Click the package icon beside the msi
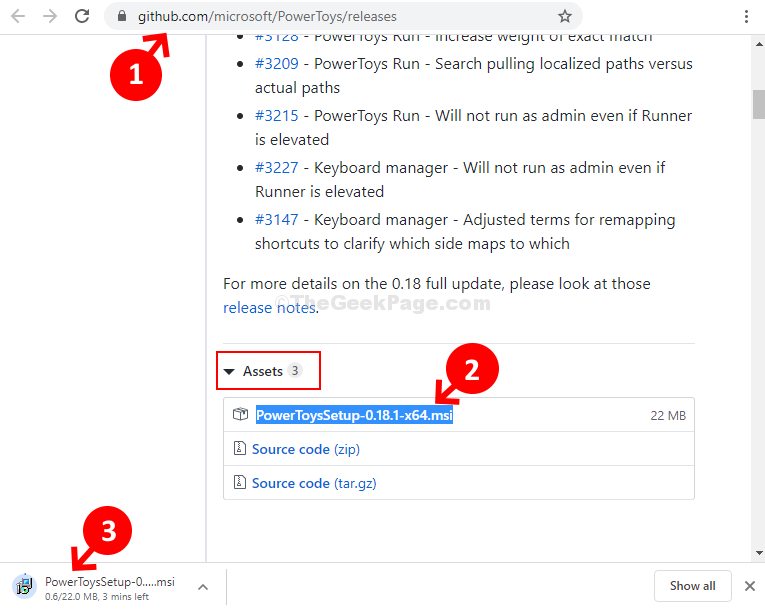This screenshot has height=609, width=765. [x=240, y=414]
